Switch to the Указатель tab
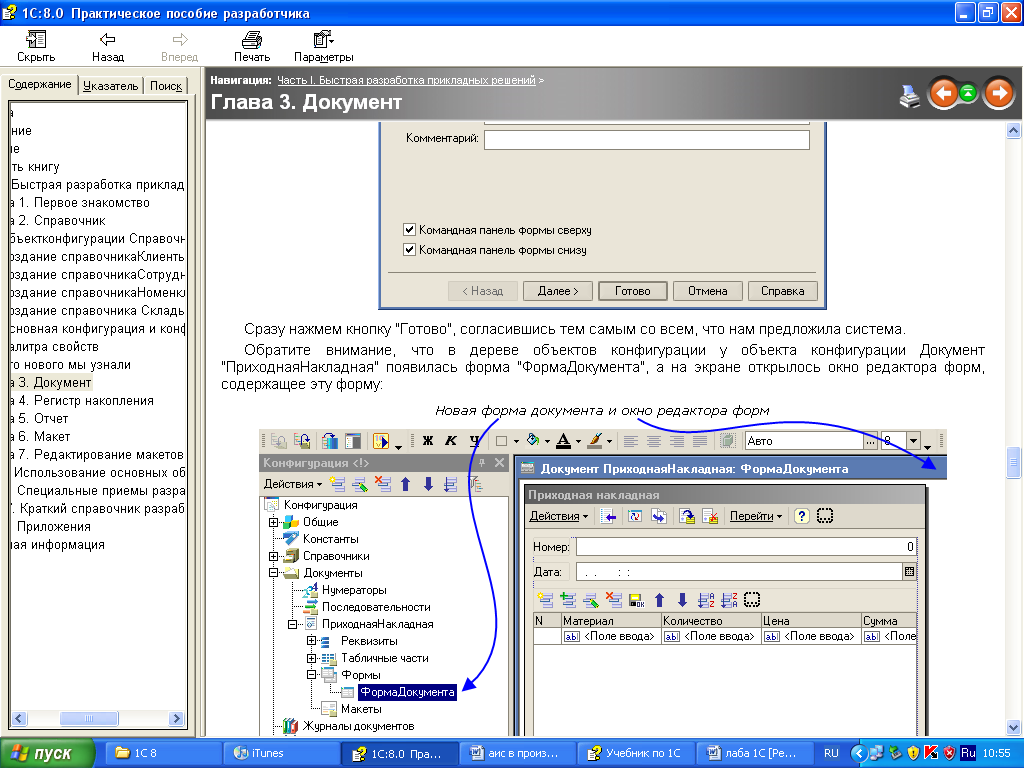The height and width of the screenshot is (768, 1024). point(111,86)
